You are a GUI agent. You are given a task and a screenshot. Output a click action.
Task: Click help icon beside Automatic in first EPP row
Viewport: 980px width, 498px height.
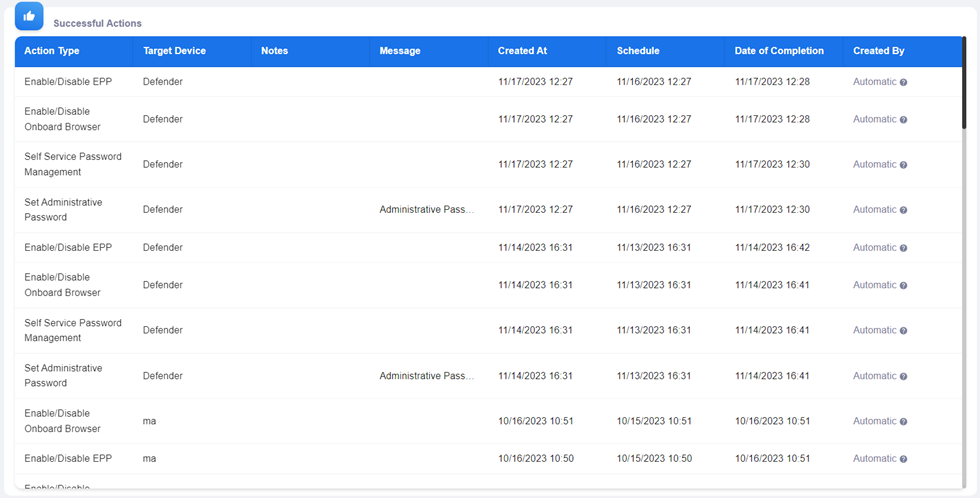click(903, 82)
